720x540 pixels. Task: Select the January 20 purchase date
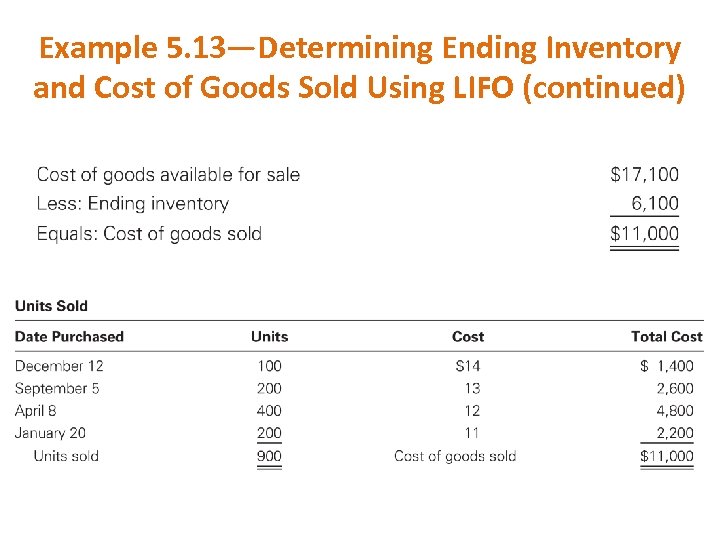pyautogui.click(x=50, y=433)
